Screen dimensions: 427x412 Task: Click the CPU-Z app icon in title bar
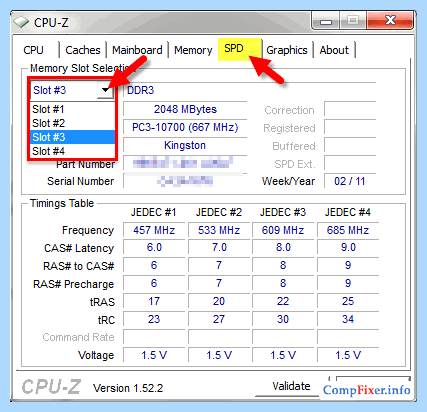pos(21,22)
